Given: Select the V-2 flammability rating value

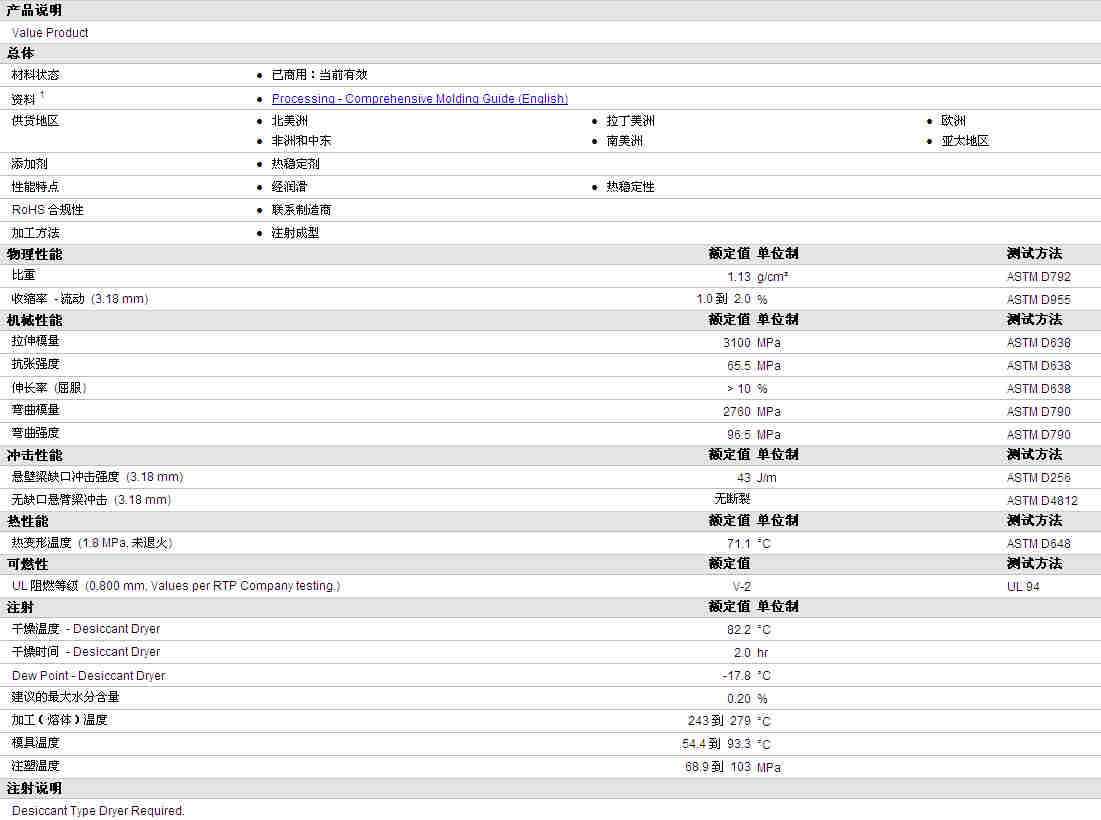Looking at the screenshot, I should (x=741, y=587).
